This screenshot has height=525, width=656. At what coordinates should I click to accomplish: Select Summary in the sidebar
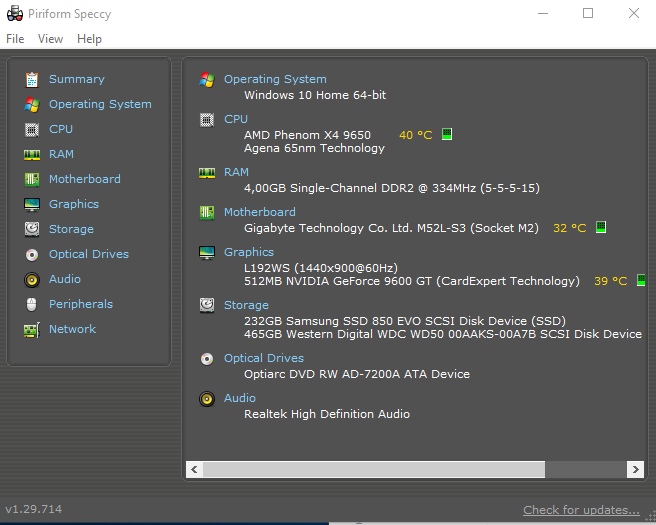pyautogui.click(x=77, y=79)
